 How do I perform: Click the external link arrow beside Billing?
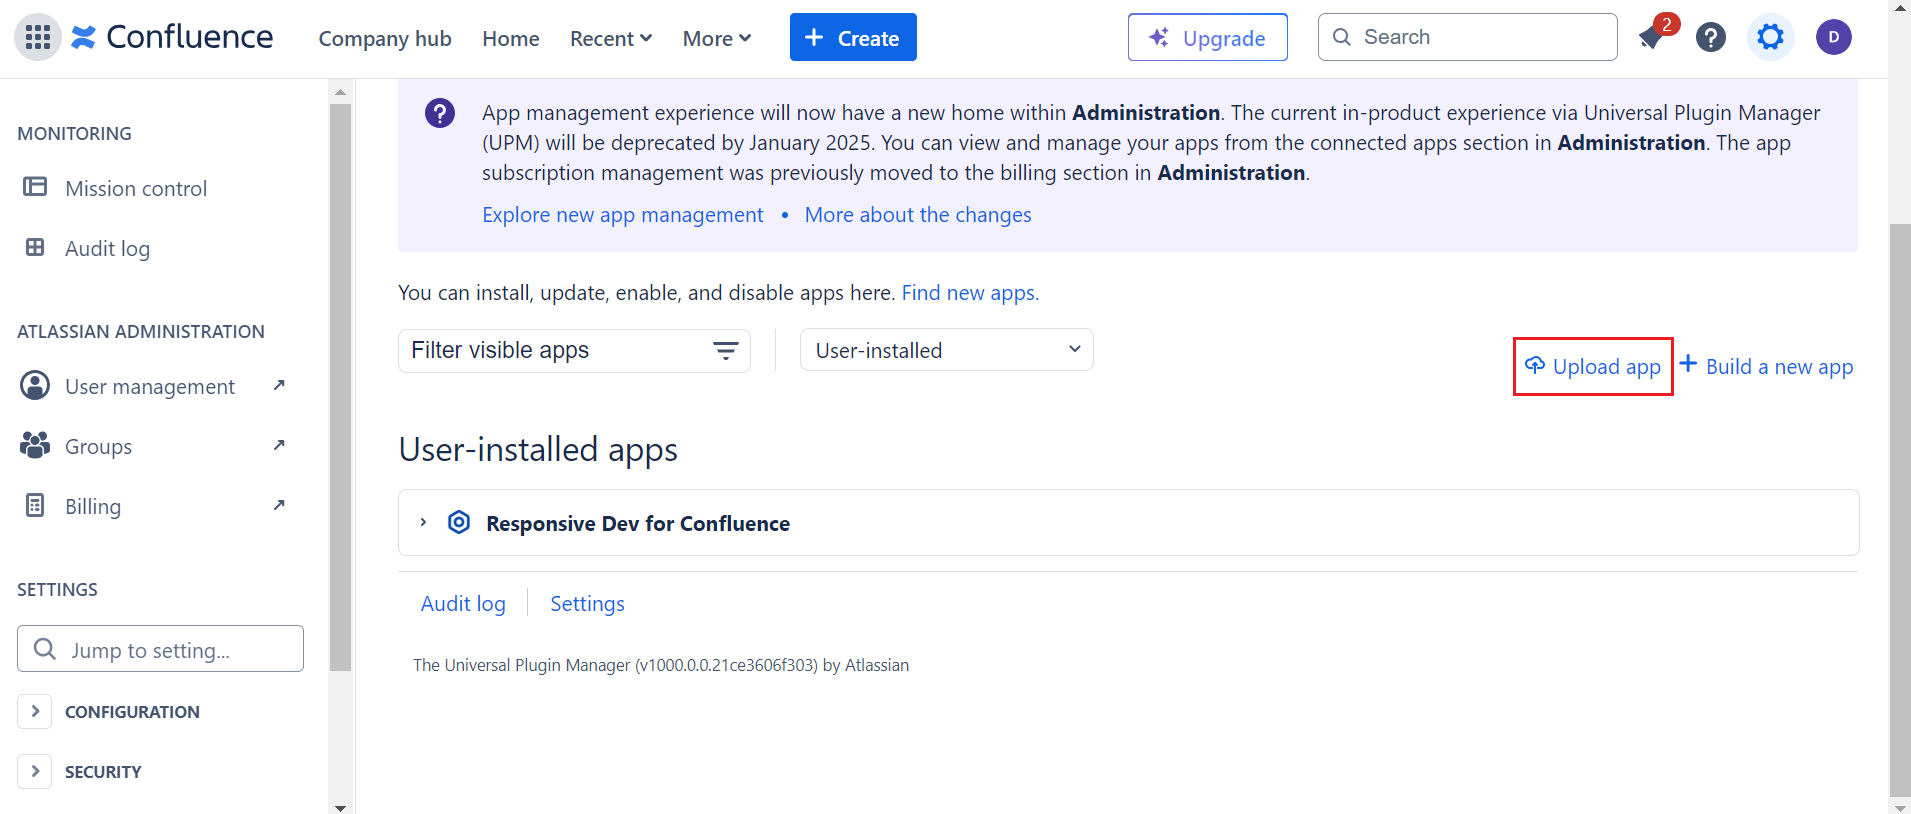coord(279,505)
